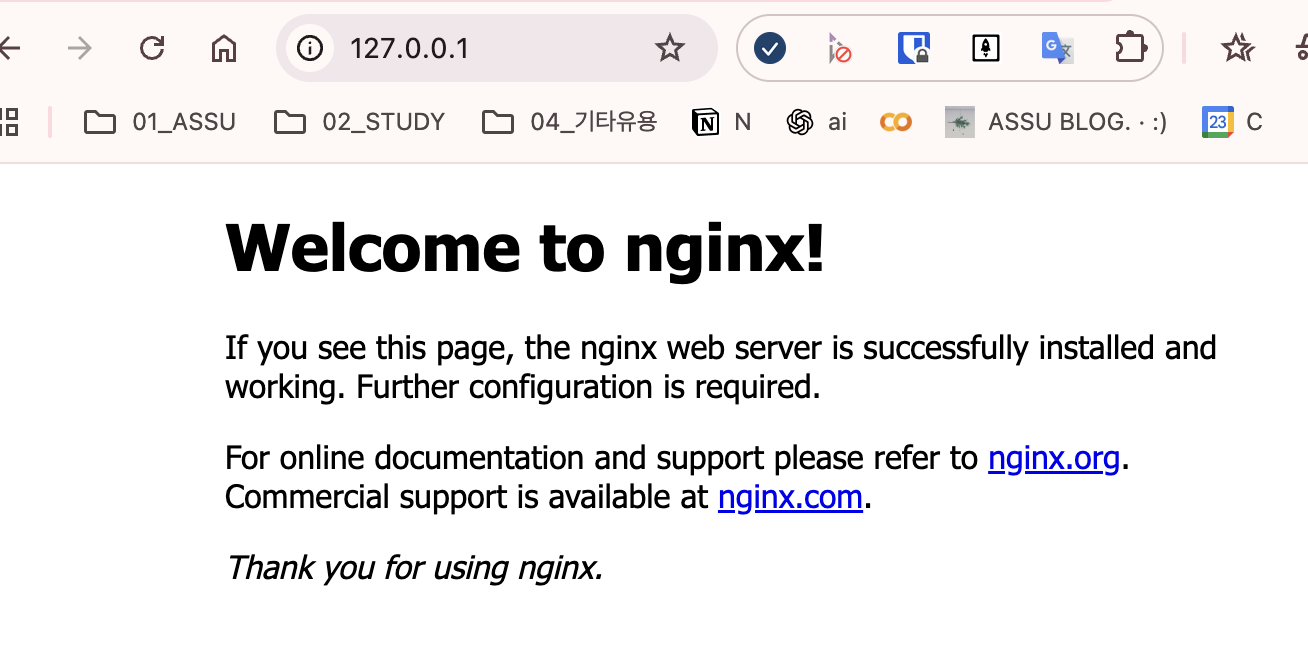1308x670 pixels.
Task: Open the ChatGPT ai bookmark
Action: [x=816, y=121]
